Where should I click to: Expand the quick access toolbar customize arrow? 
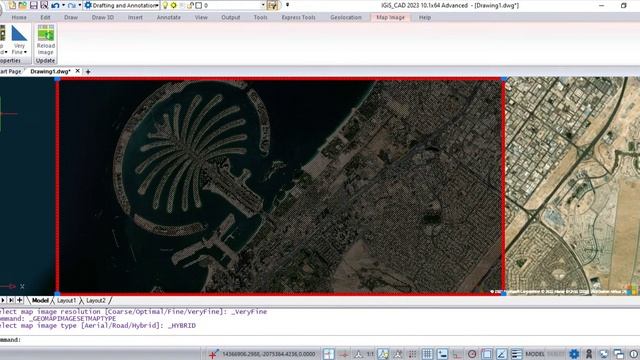coord(287,5)
